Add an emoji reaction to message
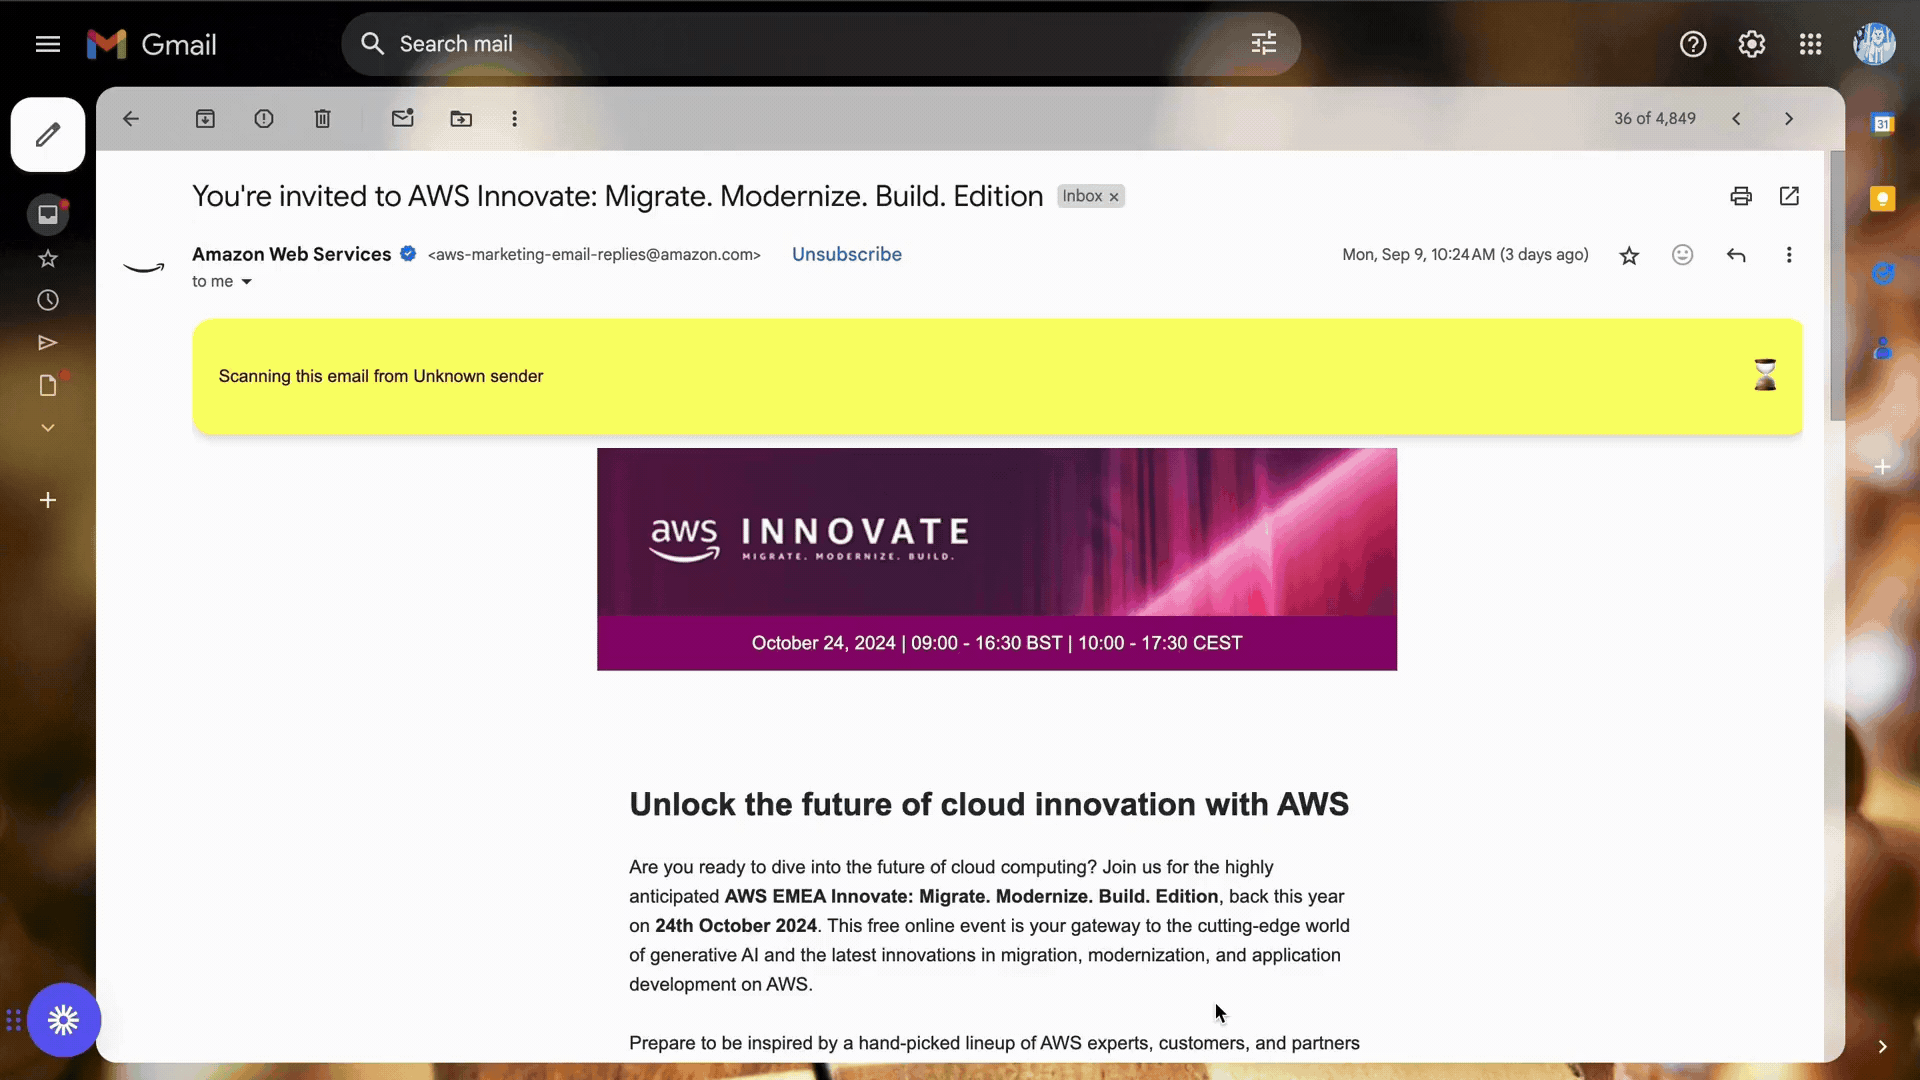This screenshot has width=1920, height=1080. [1683, 255]
